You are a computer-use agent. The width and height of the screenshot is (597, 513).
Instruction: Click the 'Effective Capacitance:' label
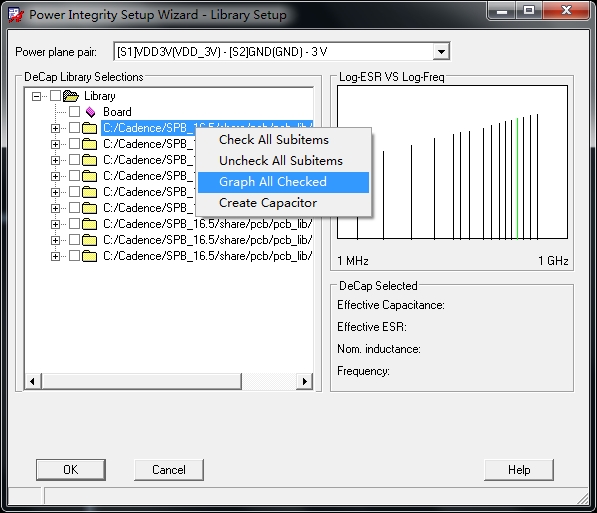tap(391, 305)
